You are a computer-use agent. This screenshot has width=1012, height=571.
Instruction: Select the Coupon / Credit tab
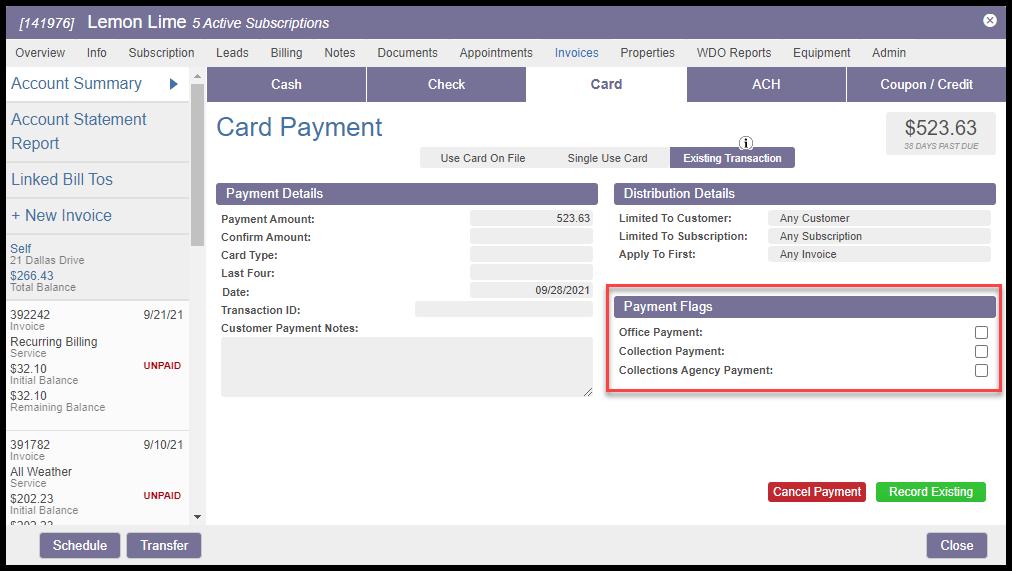[x=926, y=84]
